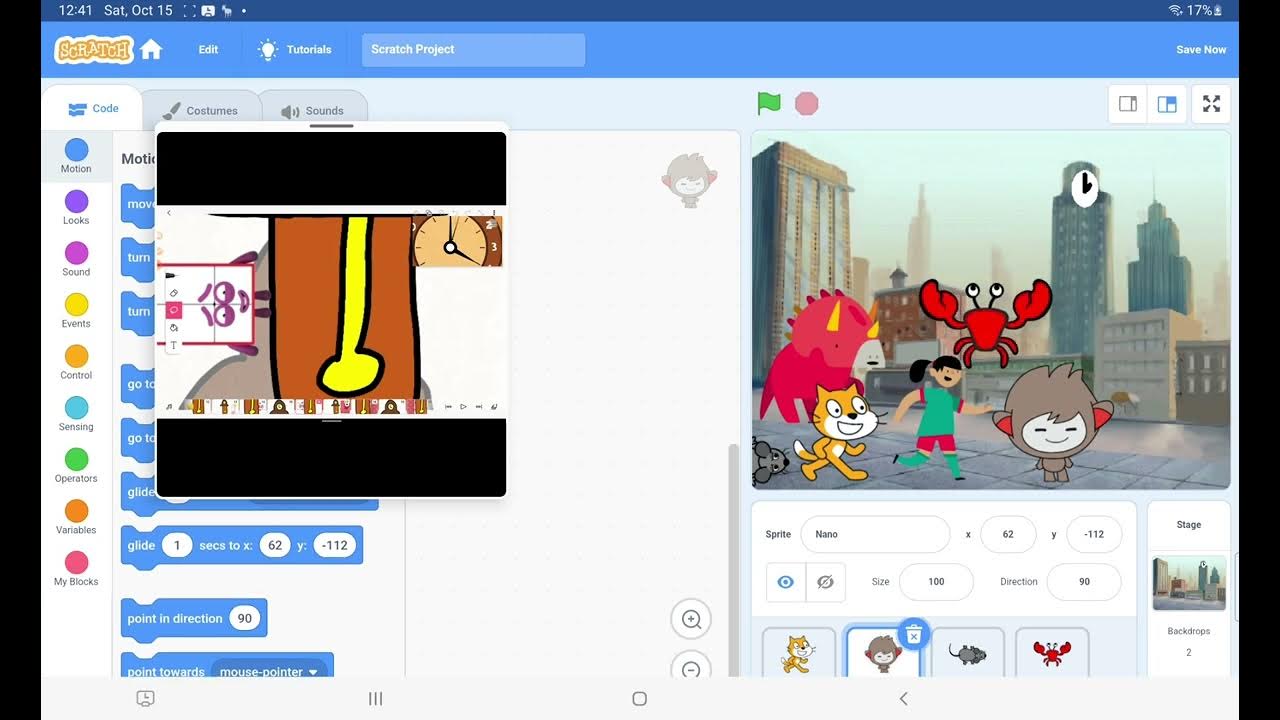Go back in the floating video window
Viewport: 1280px width, 720px height.
click(x=169, y=212)
